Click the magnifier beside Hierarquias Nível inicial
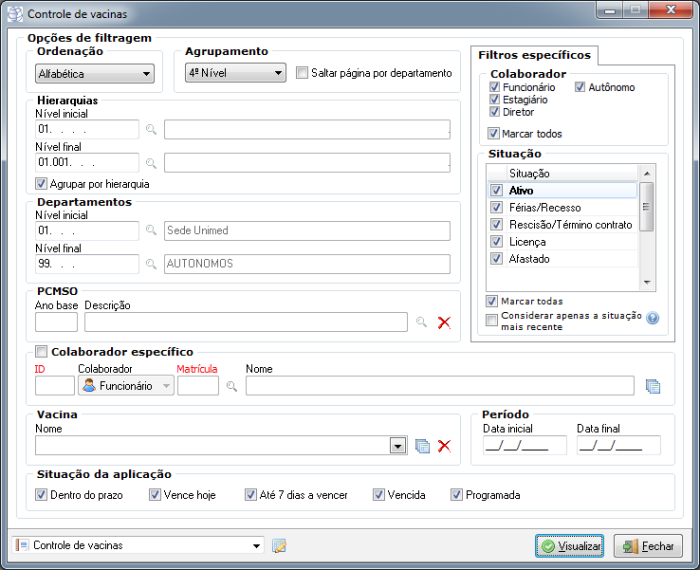The width and height of the screenshot is (700, 570). click(x=151, y=130)
